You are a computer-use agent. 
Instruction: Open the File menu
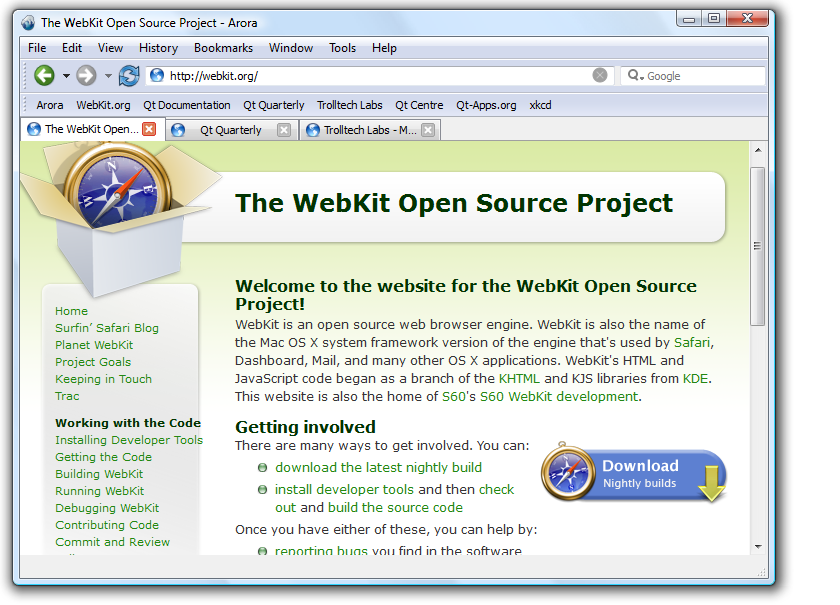point(37,48)
